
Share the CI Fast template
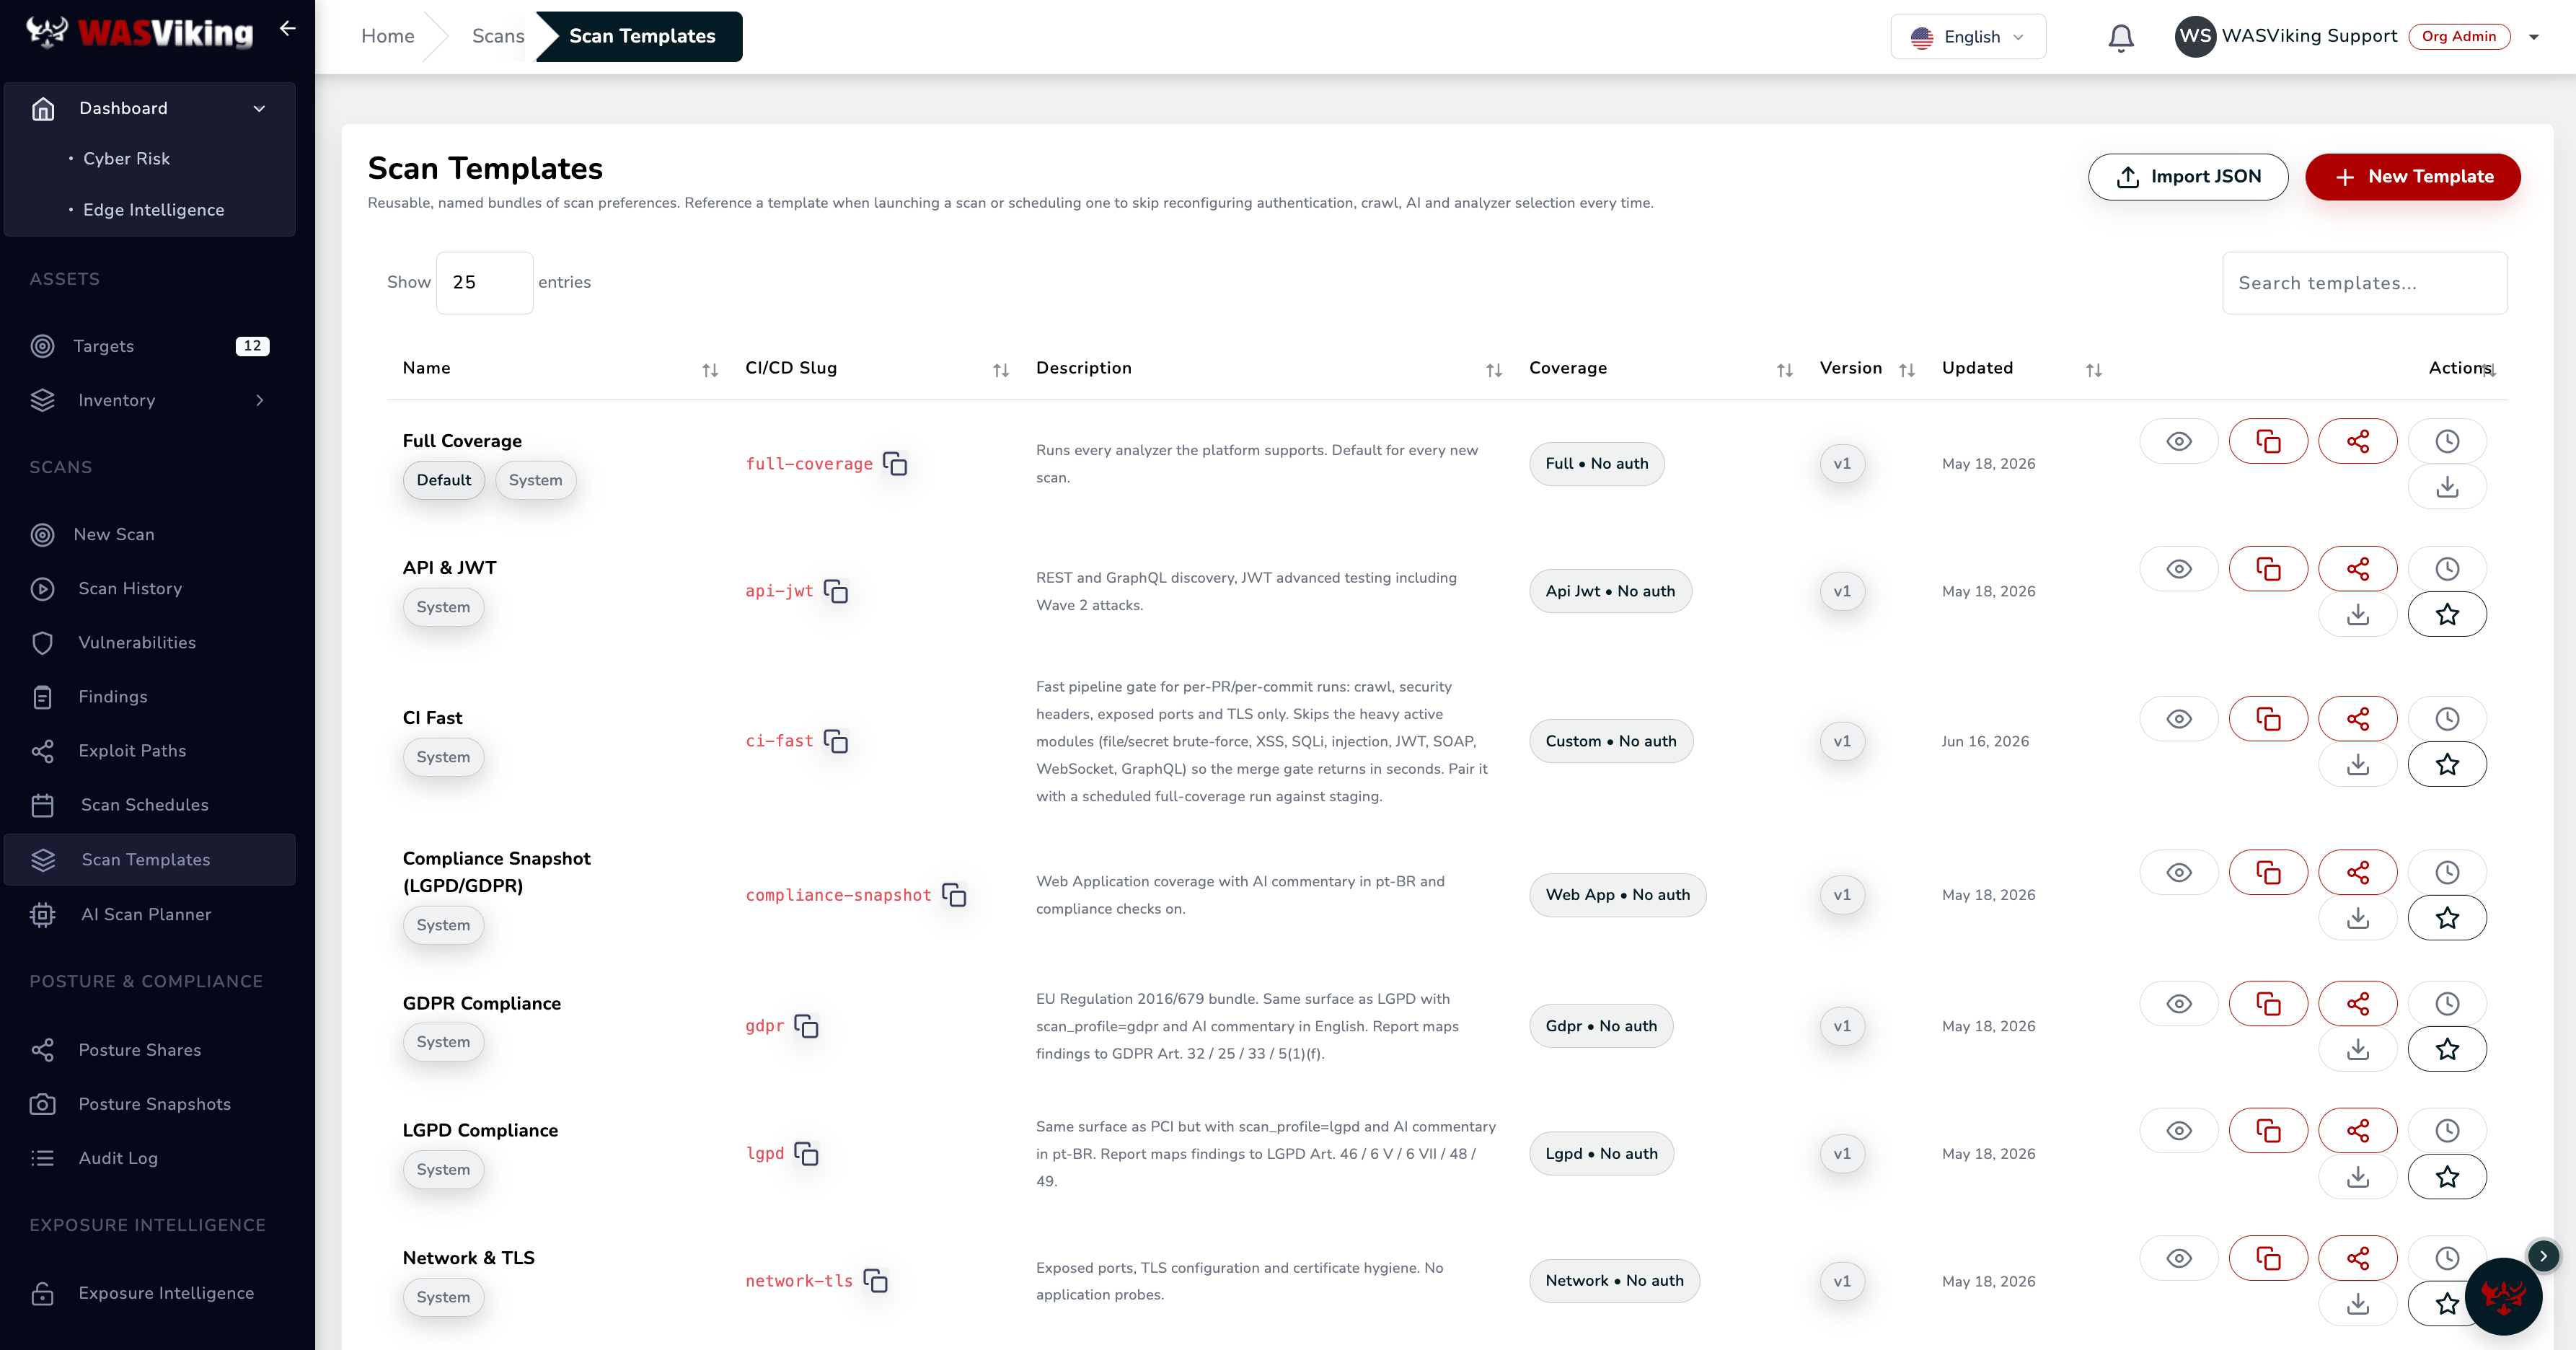(2358, 719)
